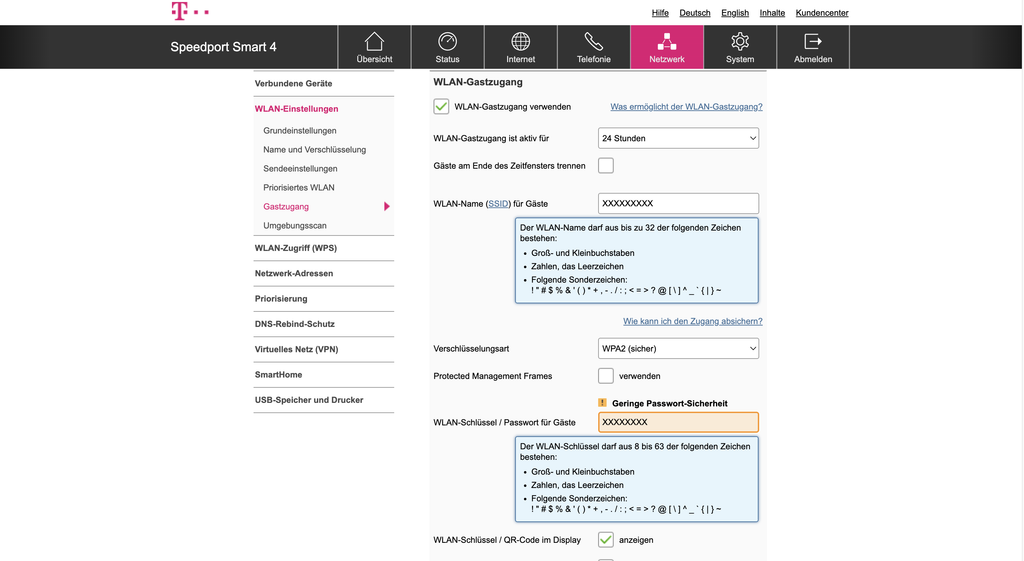
Task: Click the WLAN-Gastzugang heading
Action: click(x=478, y=82)
